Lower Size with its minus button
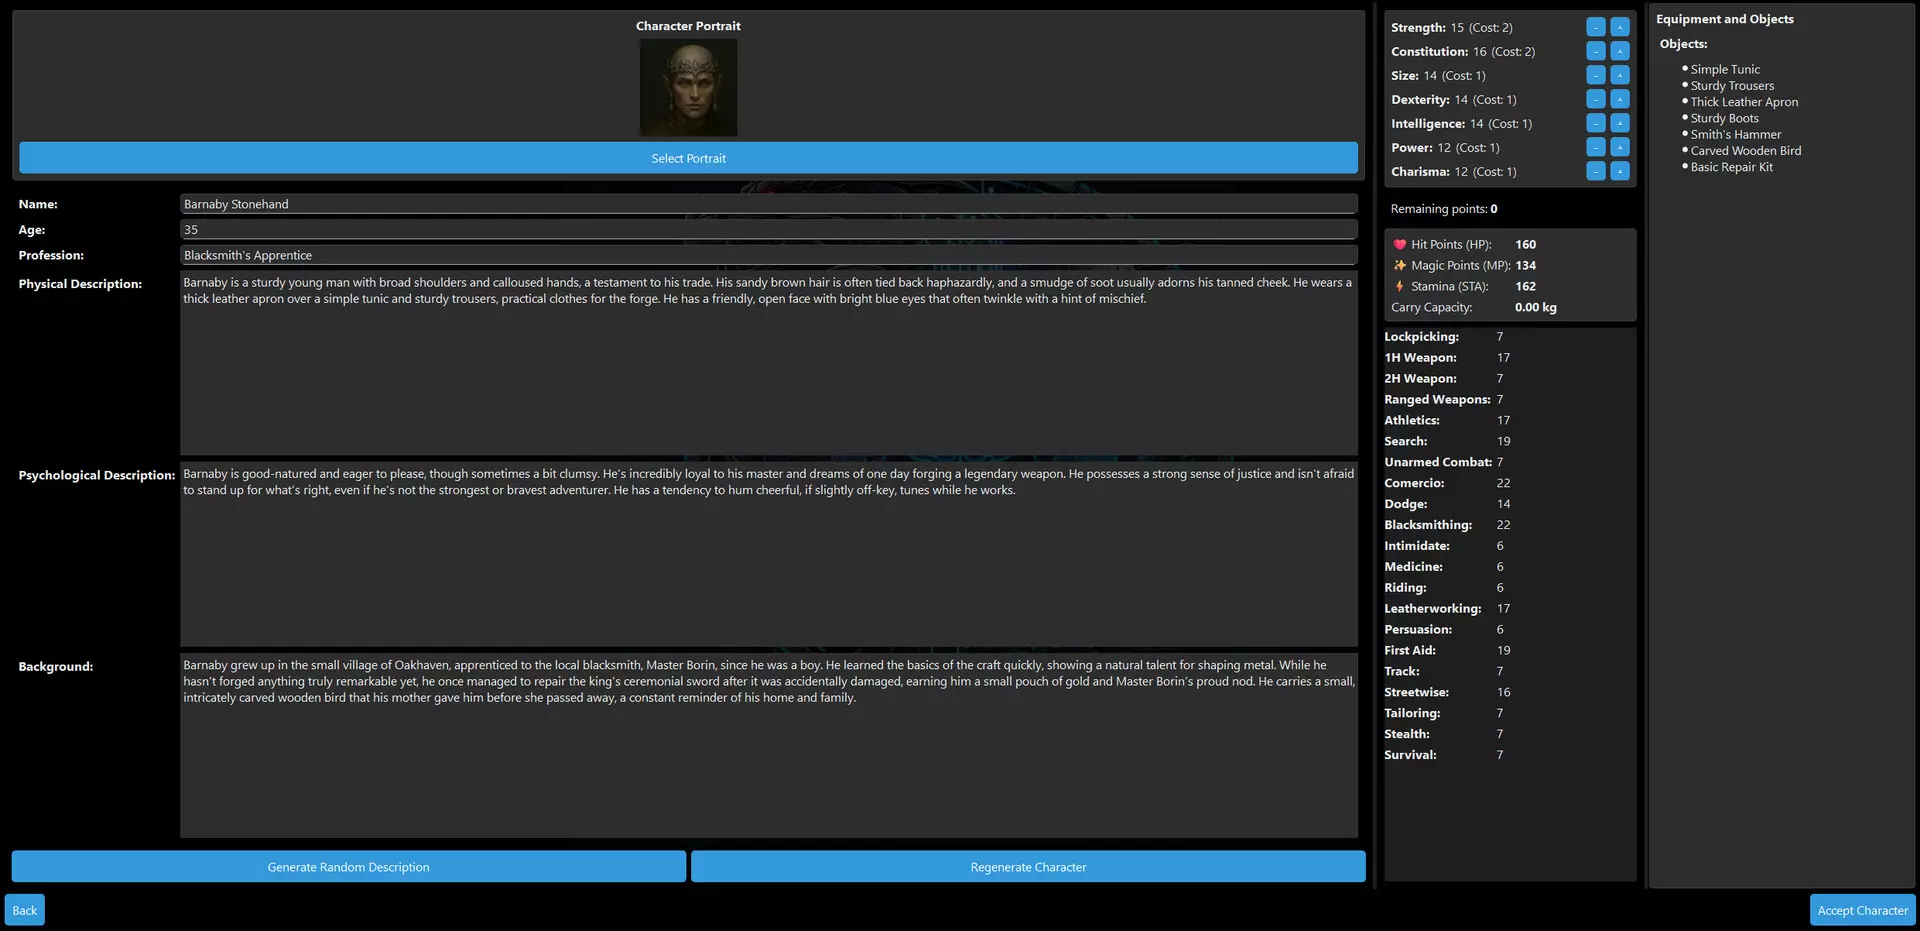Viewport: 1920px width, 931px height. 1596,75
